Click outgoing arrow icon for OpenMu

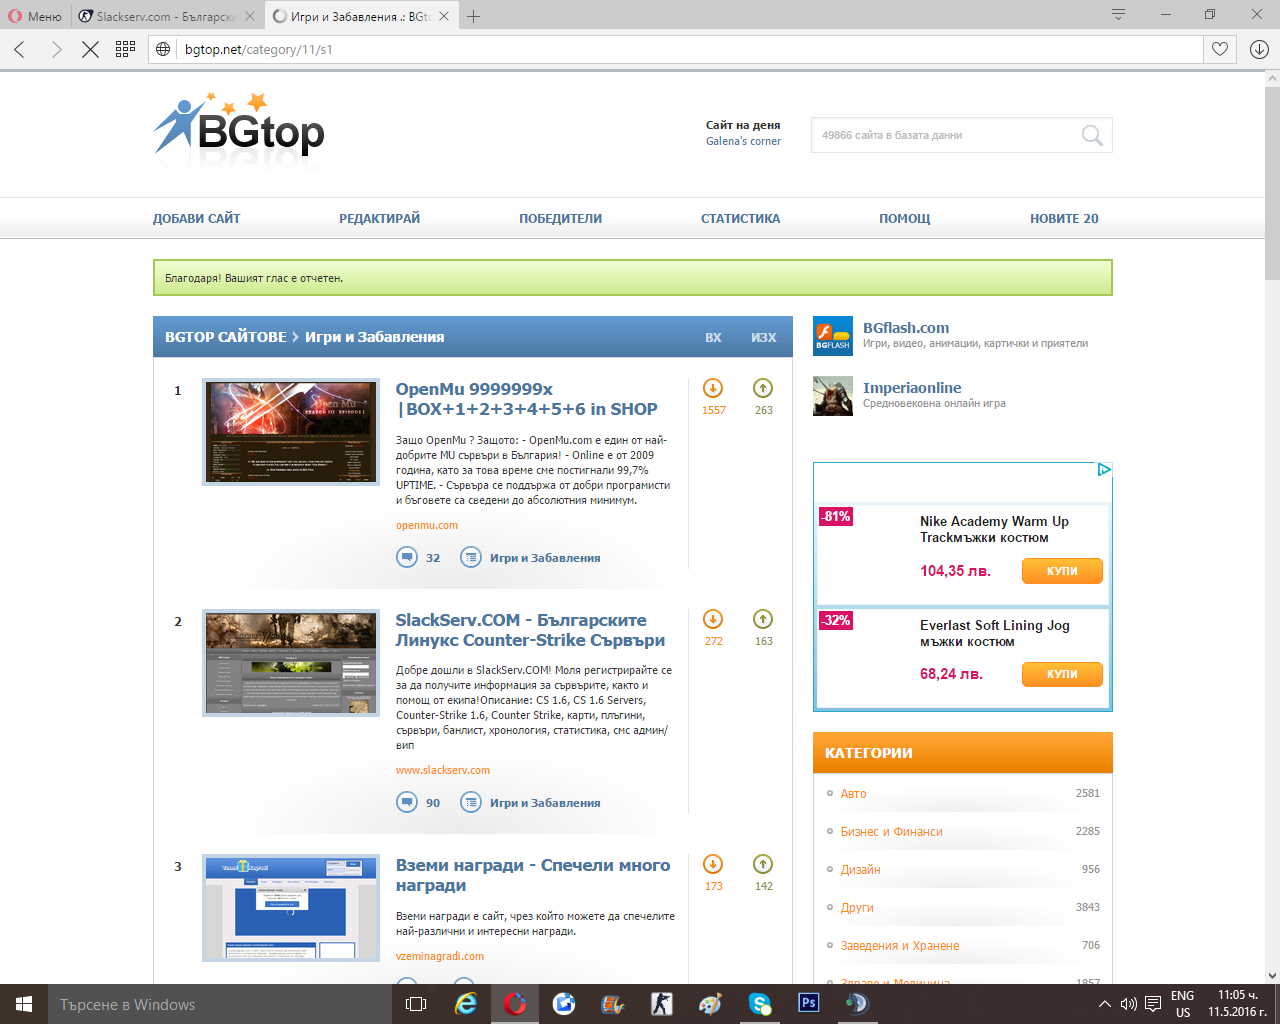click(x=763, y=388)
